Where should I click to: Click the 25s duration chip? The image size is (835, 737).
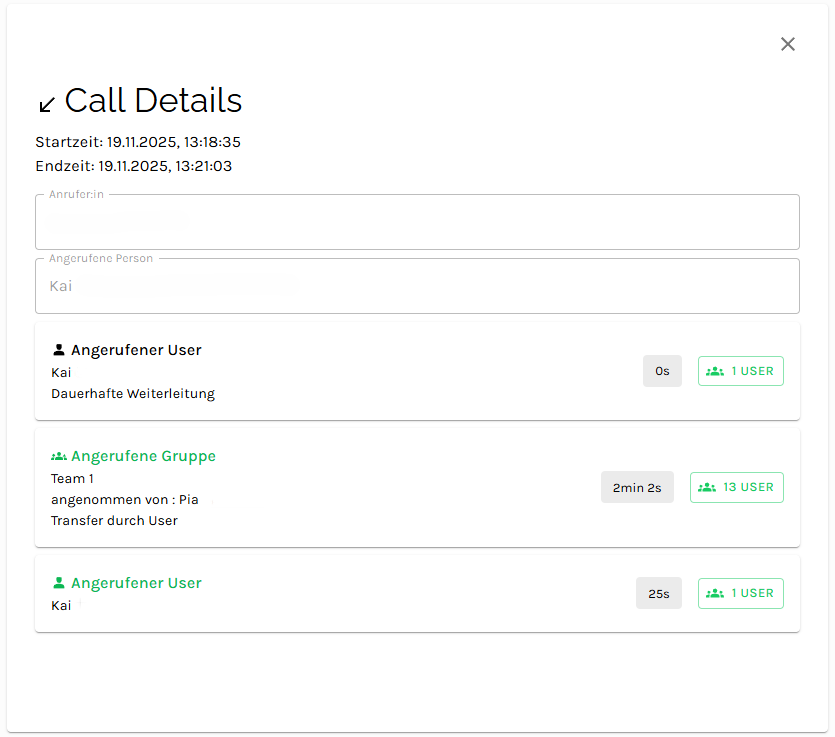coord(658,593)
